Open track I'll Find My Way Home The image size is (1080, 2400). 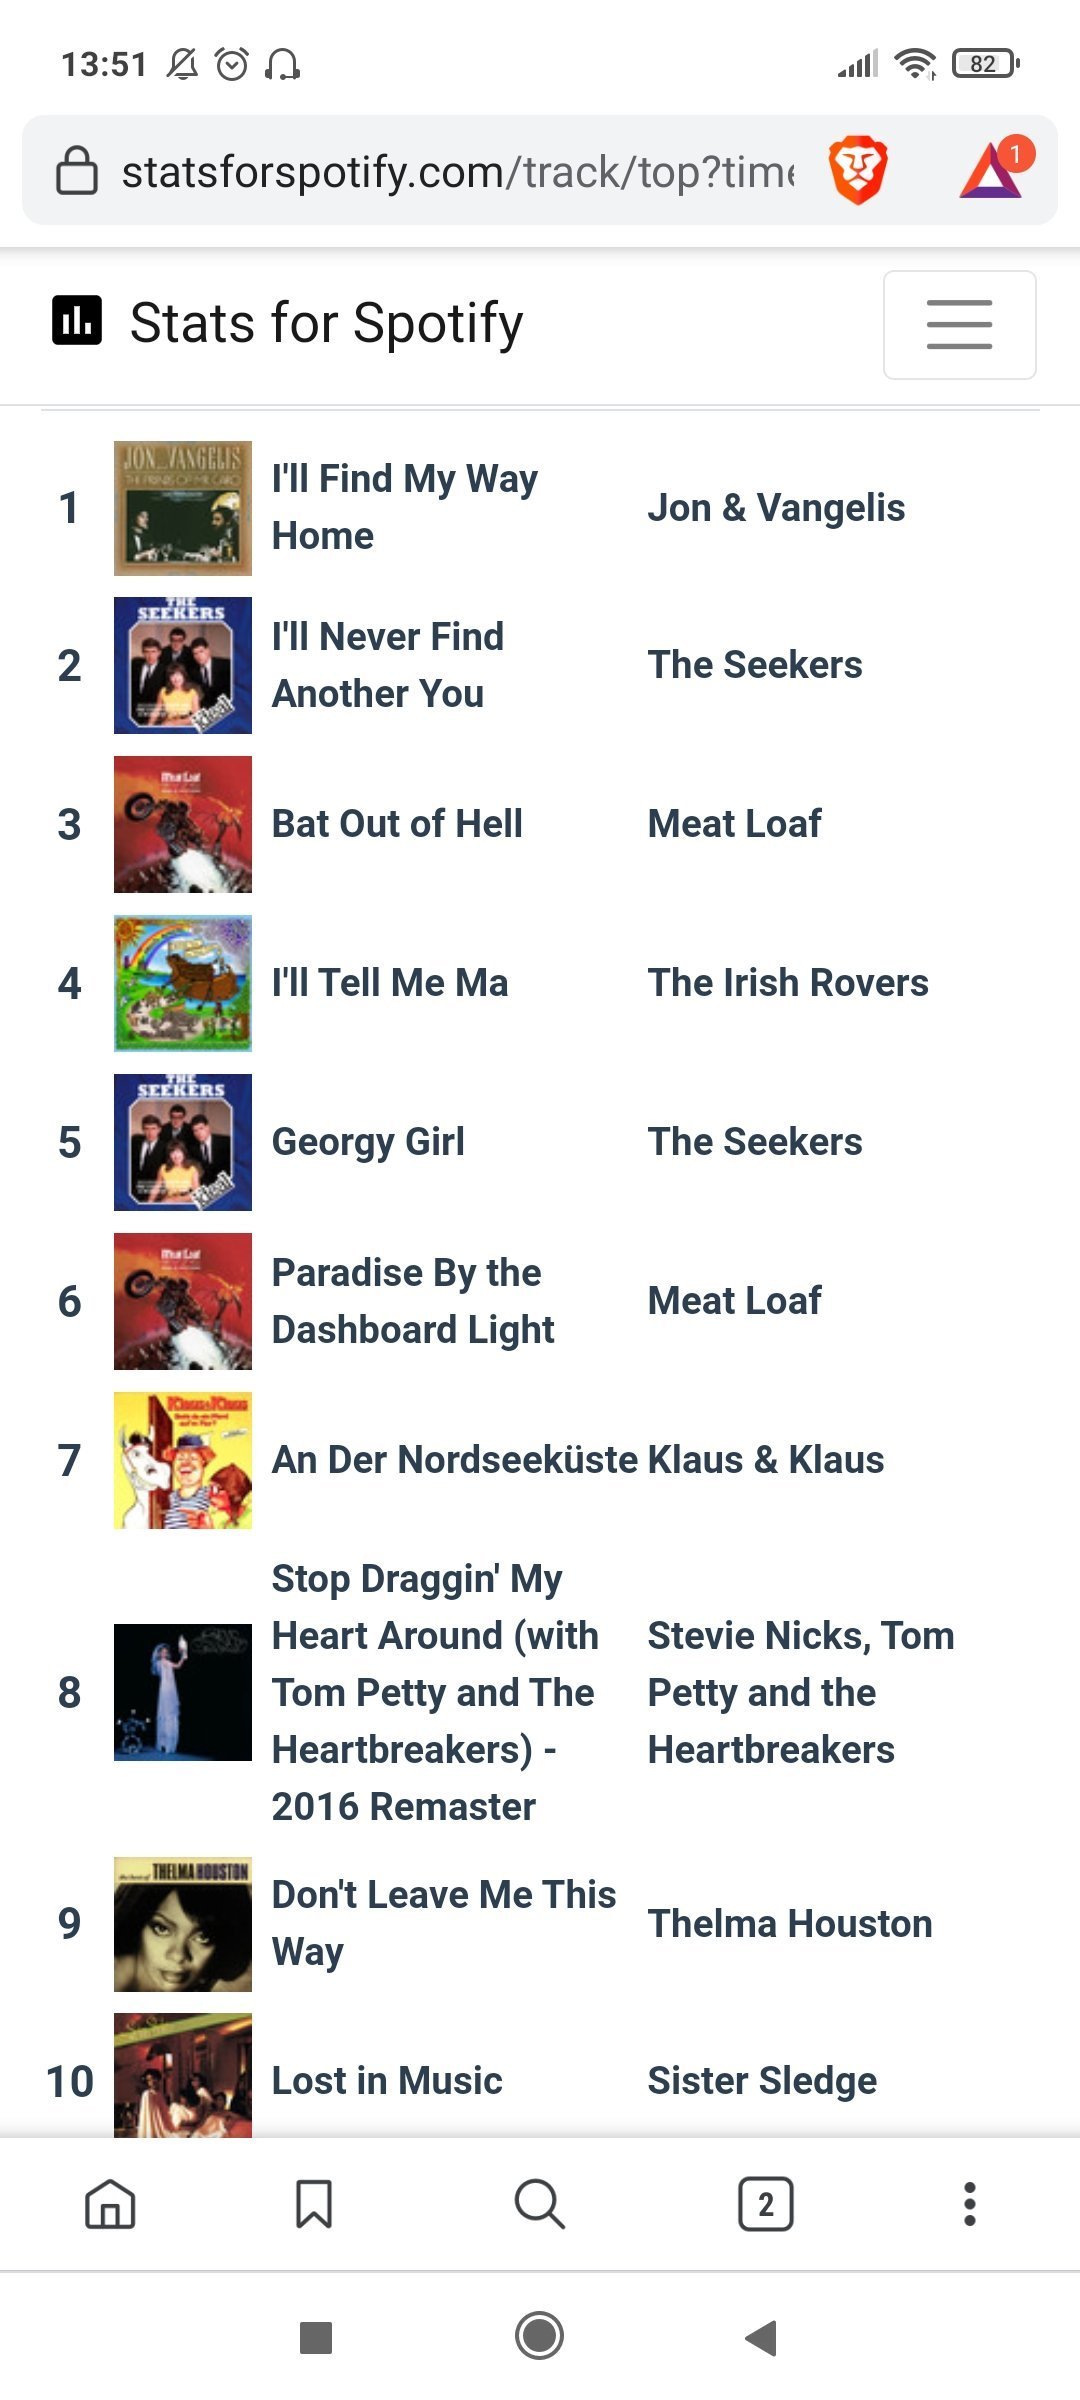point(405,507)
